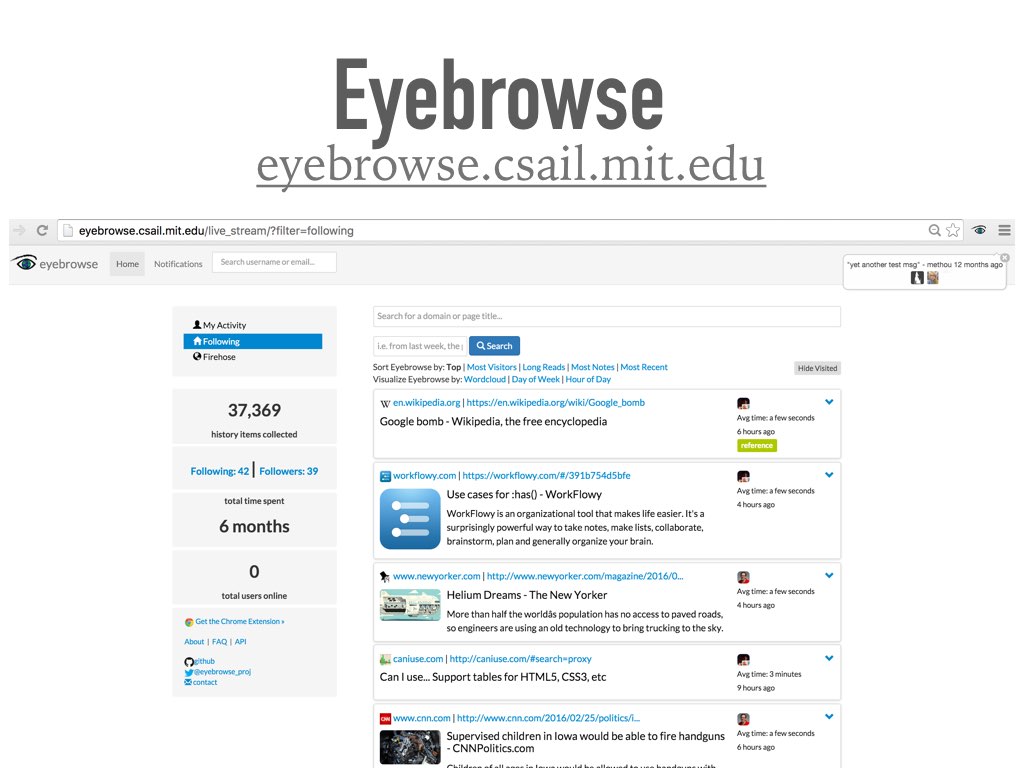The image size is (1024, 768).
Task: Visualize by Hour of Day
Action: tap(588, 379)
